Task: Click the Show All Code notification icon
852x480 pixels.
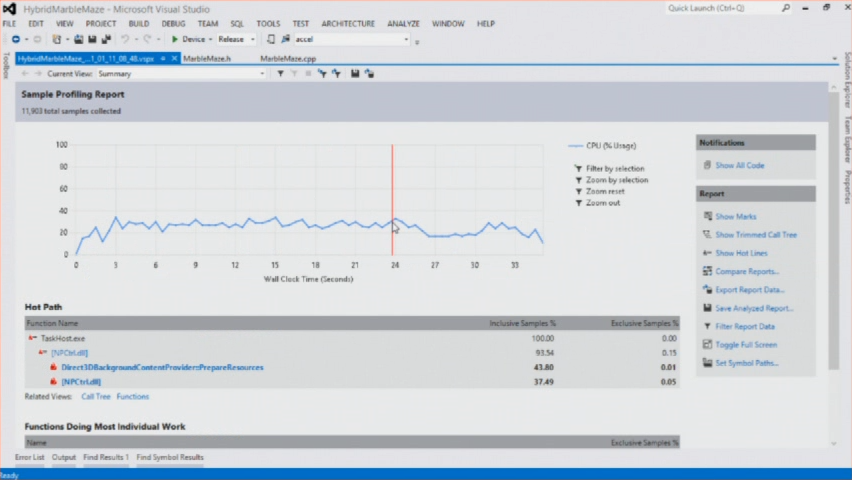Action: click(x=707, y=165)
